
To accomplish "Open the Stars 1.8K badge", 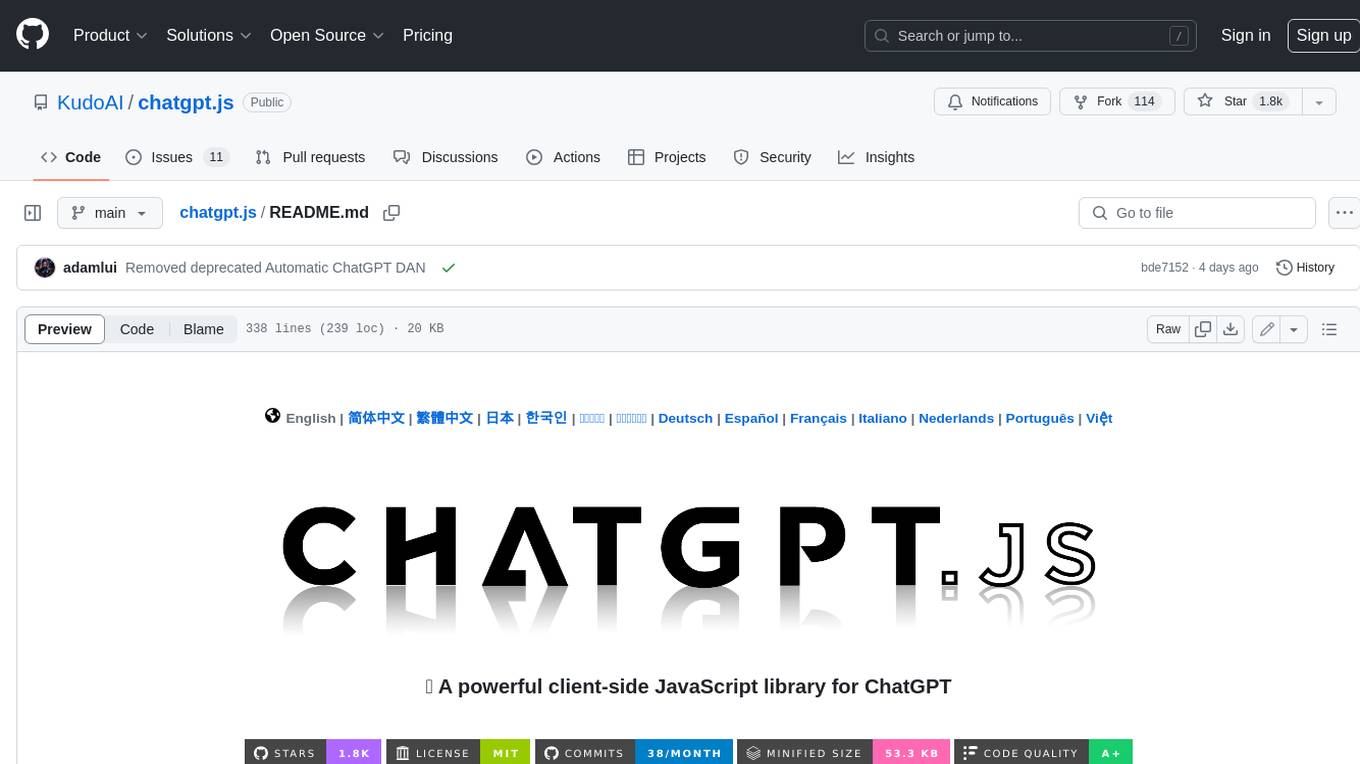I will [x=313, y=752].
